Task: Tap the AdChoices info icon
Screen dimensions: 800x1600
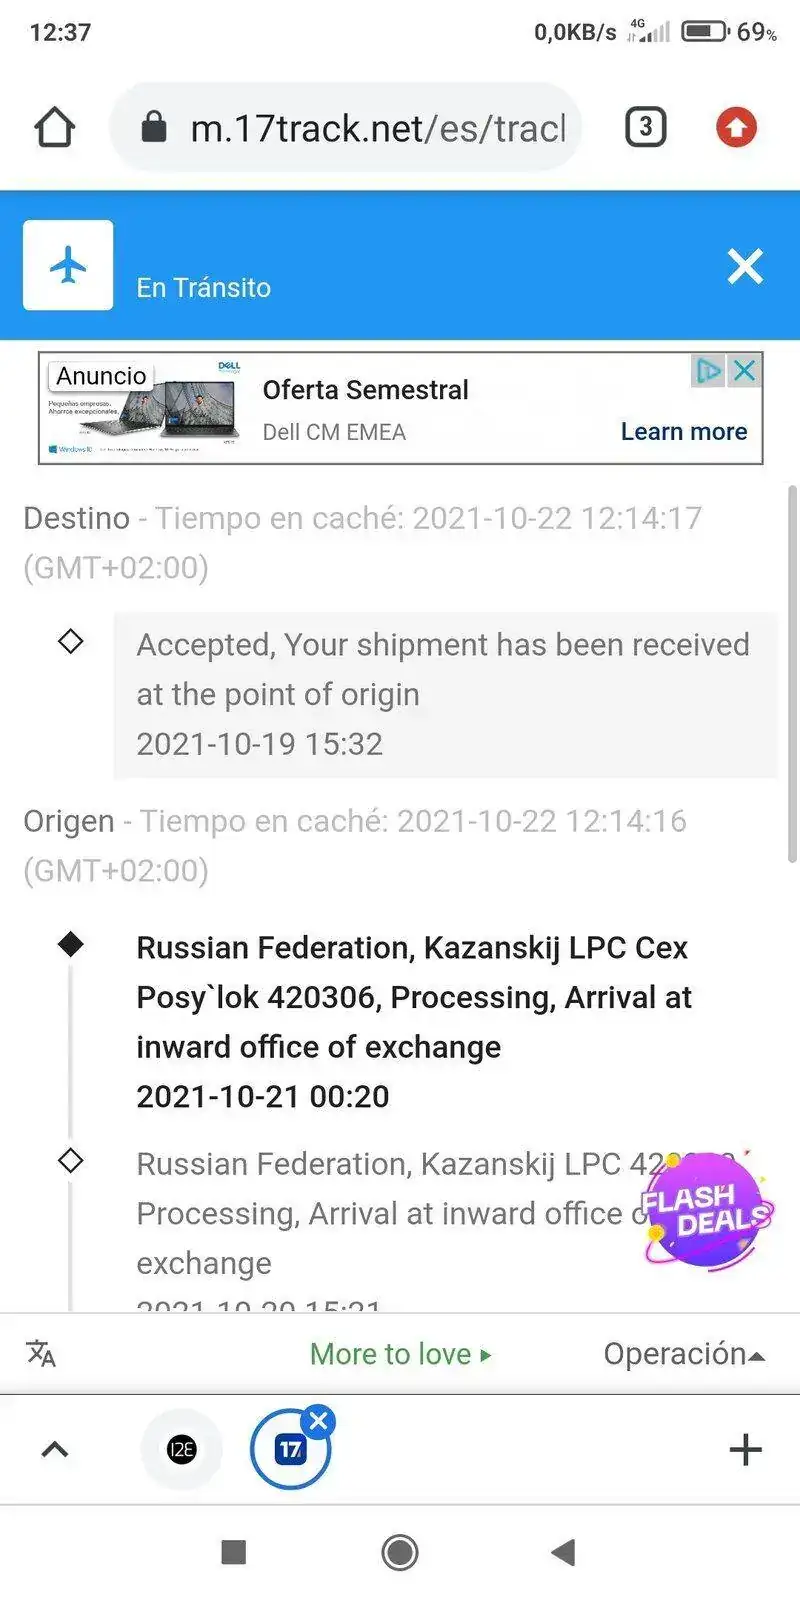Action: [708, 371]
